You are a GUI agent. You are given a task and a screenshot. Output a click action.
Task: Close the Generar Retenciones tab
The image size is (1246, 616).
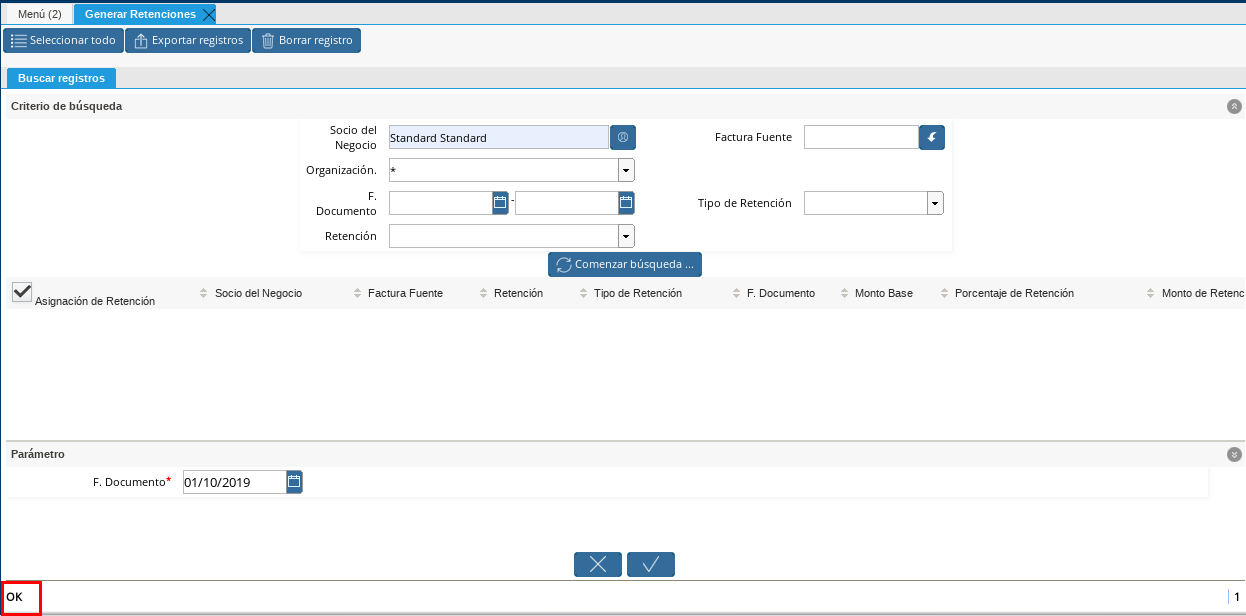[208, 14]
